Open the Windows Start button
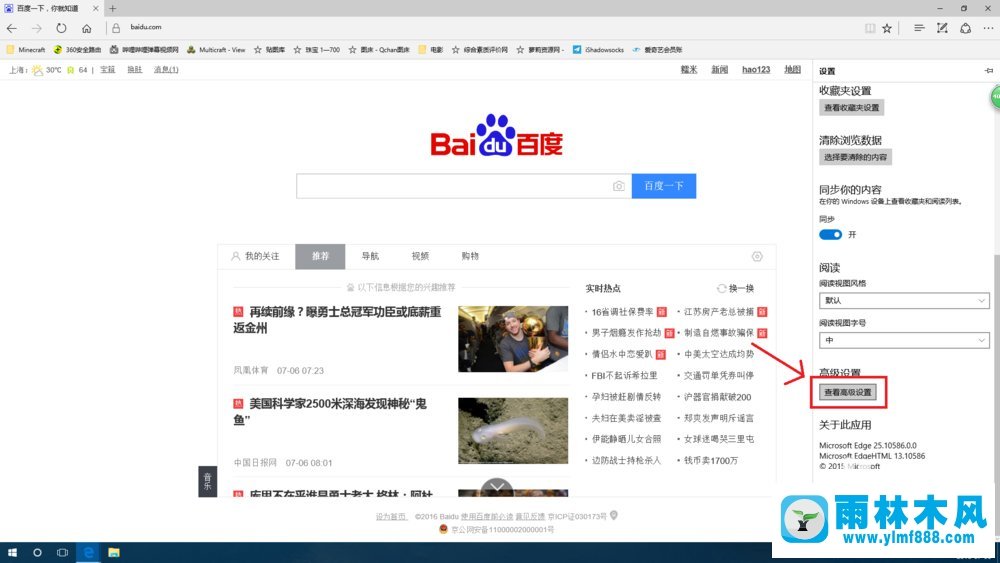Viewport: 1000px width, 563px height. 12,552
